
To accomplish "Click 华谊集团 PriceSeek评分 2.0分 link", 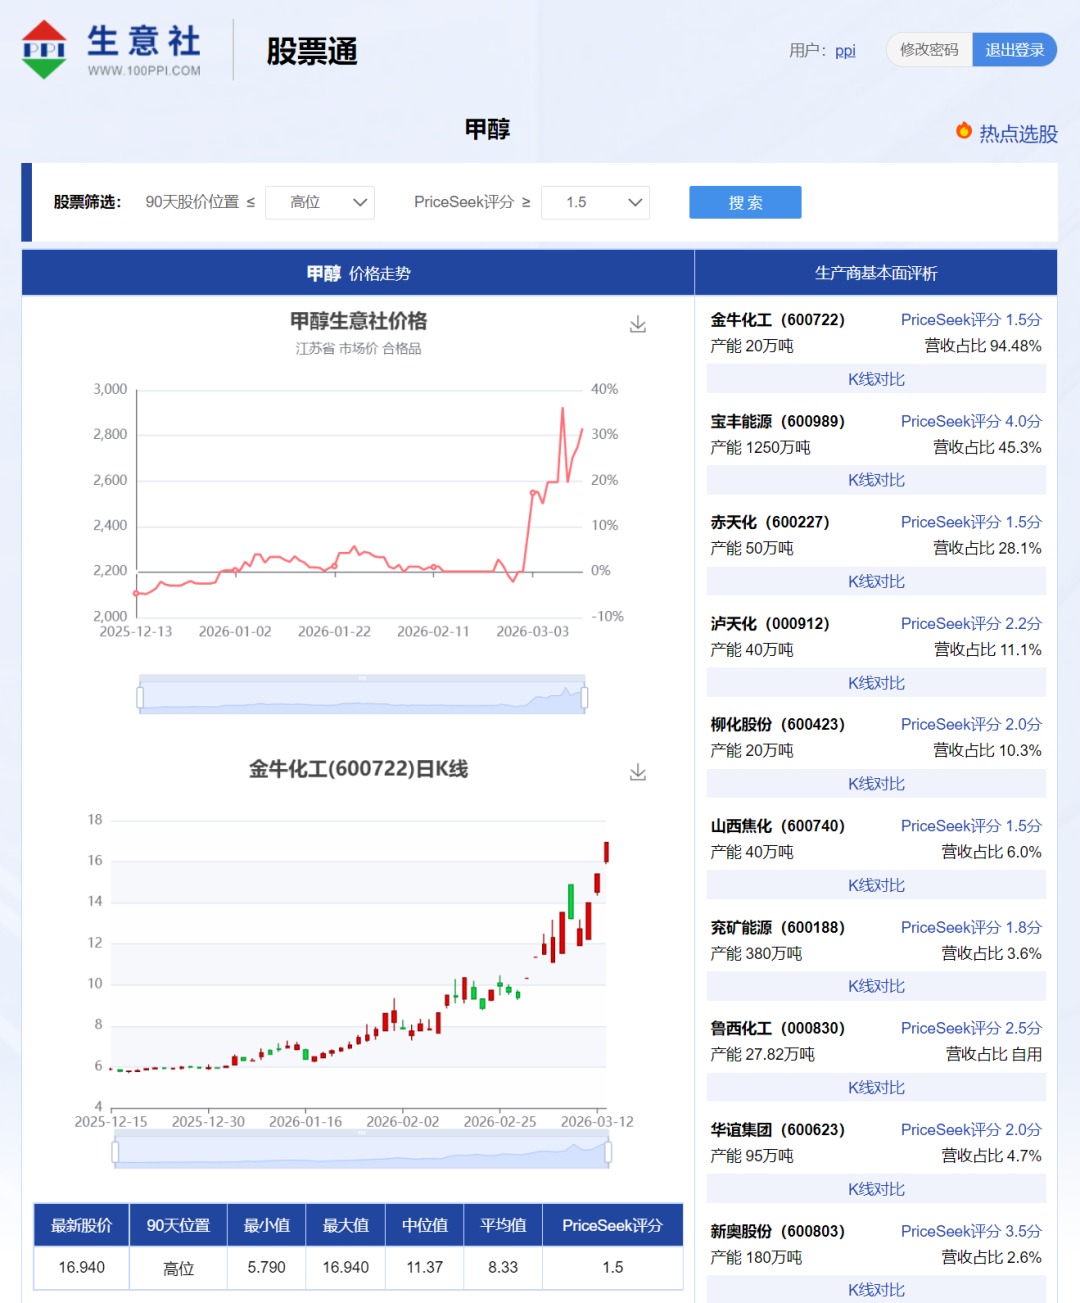I will tap(971, 1129).
